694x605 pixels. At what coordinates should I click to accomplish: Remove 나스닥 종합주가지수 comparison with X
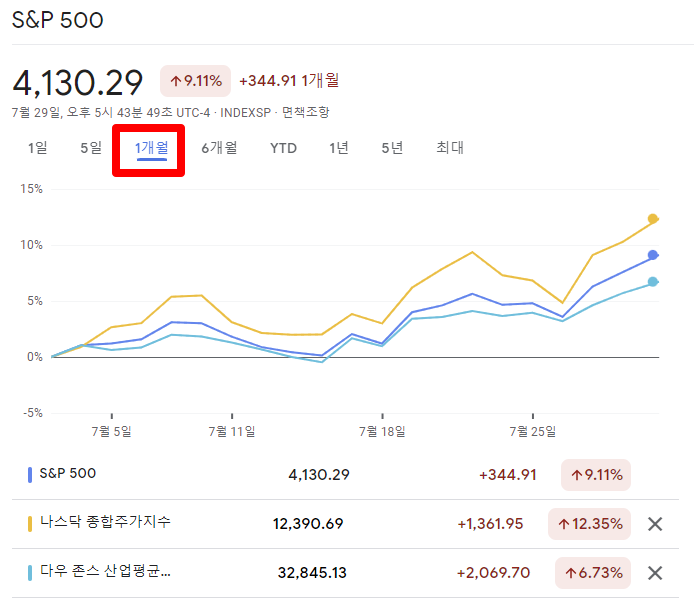pyautogui.click(x=655, y=524)
